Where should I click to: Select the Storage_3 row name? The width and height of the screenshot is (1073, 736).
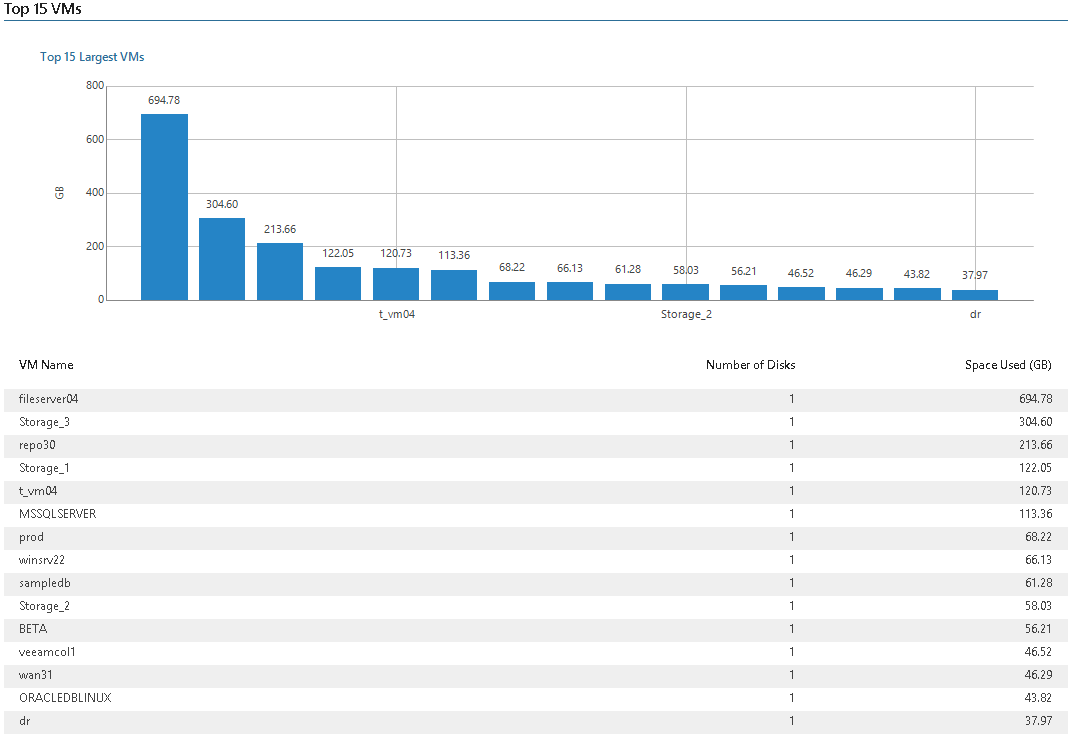click(x=44, y=422)
